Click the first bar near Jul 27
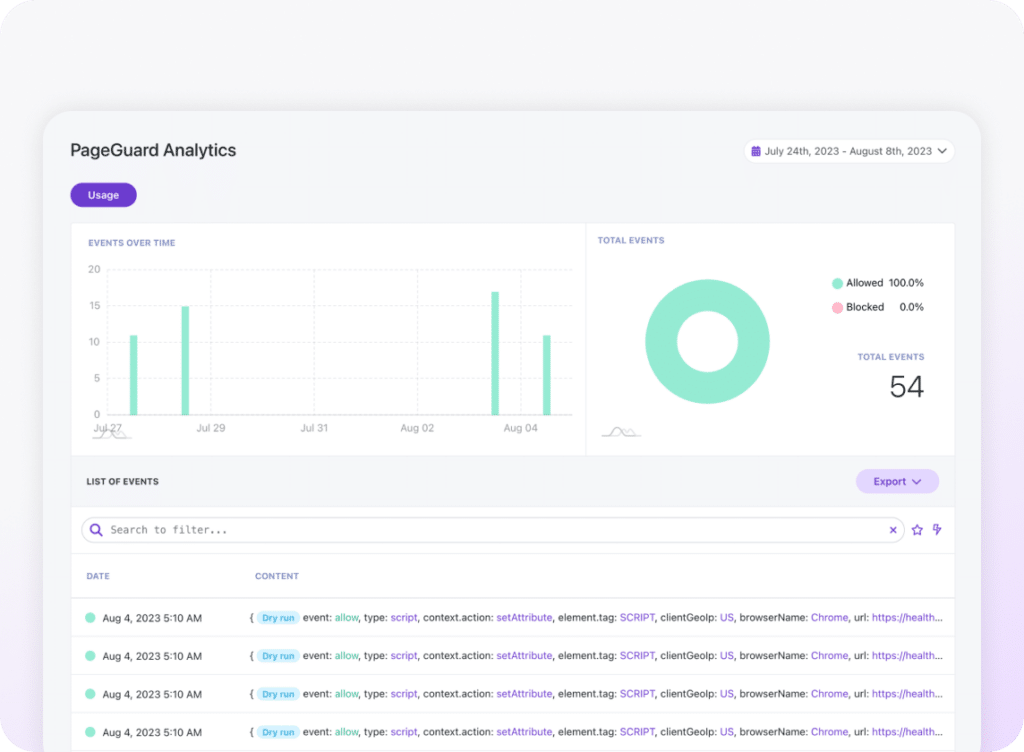This screenshot has height=752, width=1024. [133, 375]
